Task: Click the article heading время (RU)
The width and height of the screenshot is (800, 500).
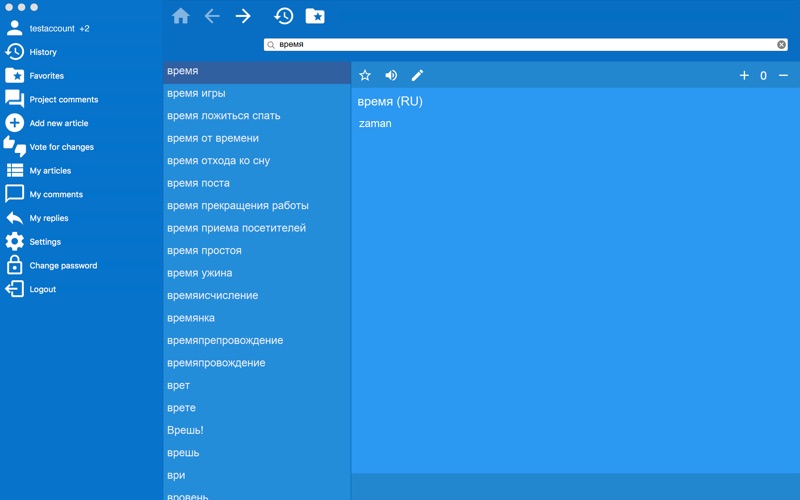Action: pos(390,102)
